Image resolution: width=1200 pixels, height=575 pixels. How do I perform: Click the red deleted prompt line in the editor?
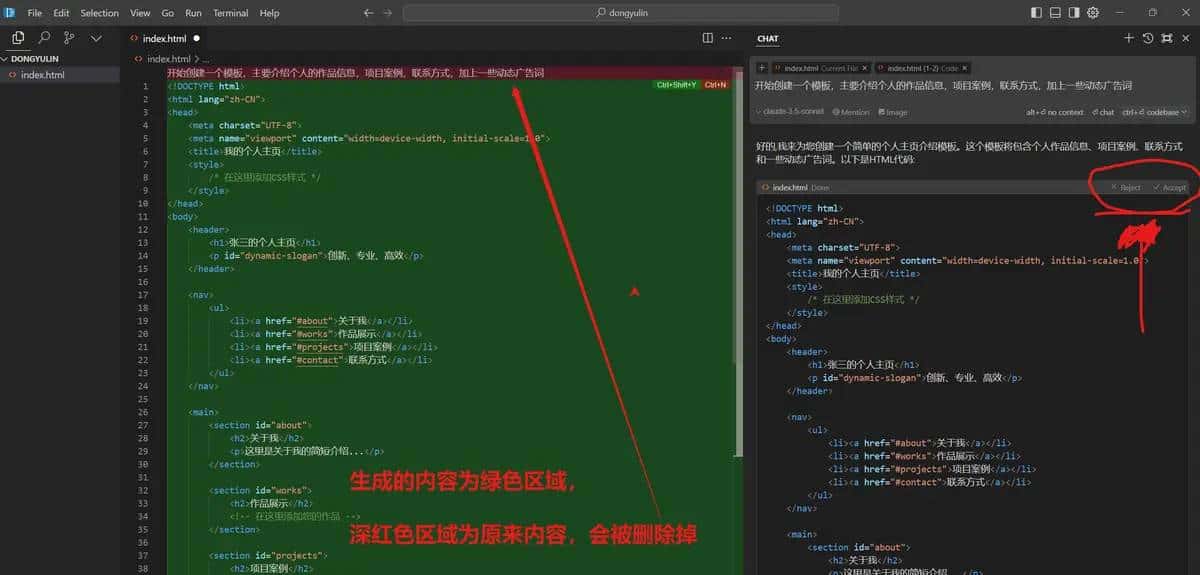pos(450,73)
